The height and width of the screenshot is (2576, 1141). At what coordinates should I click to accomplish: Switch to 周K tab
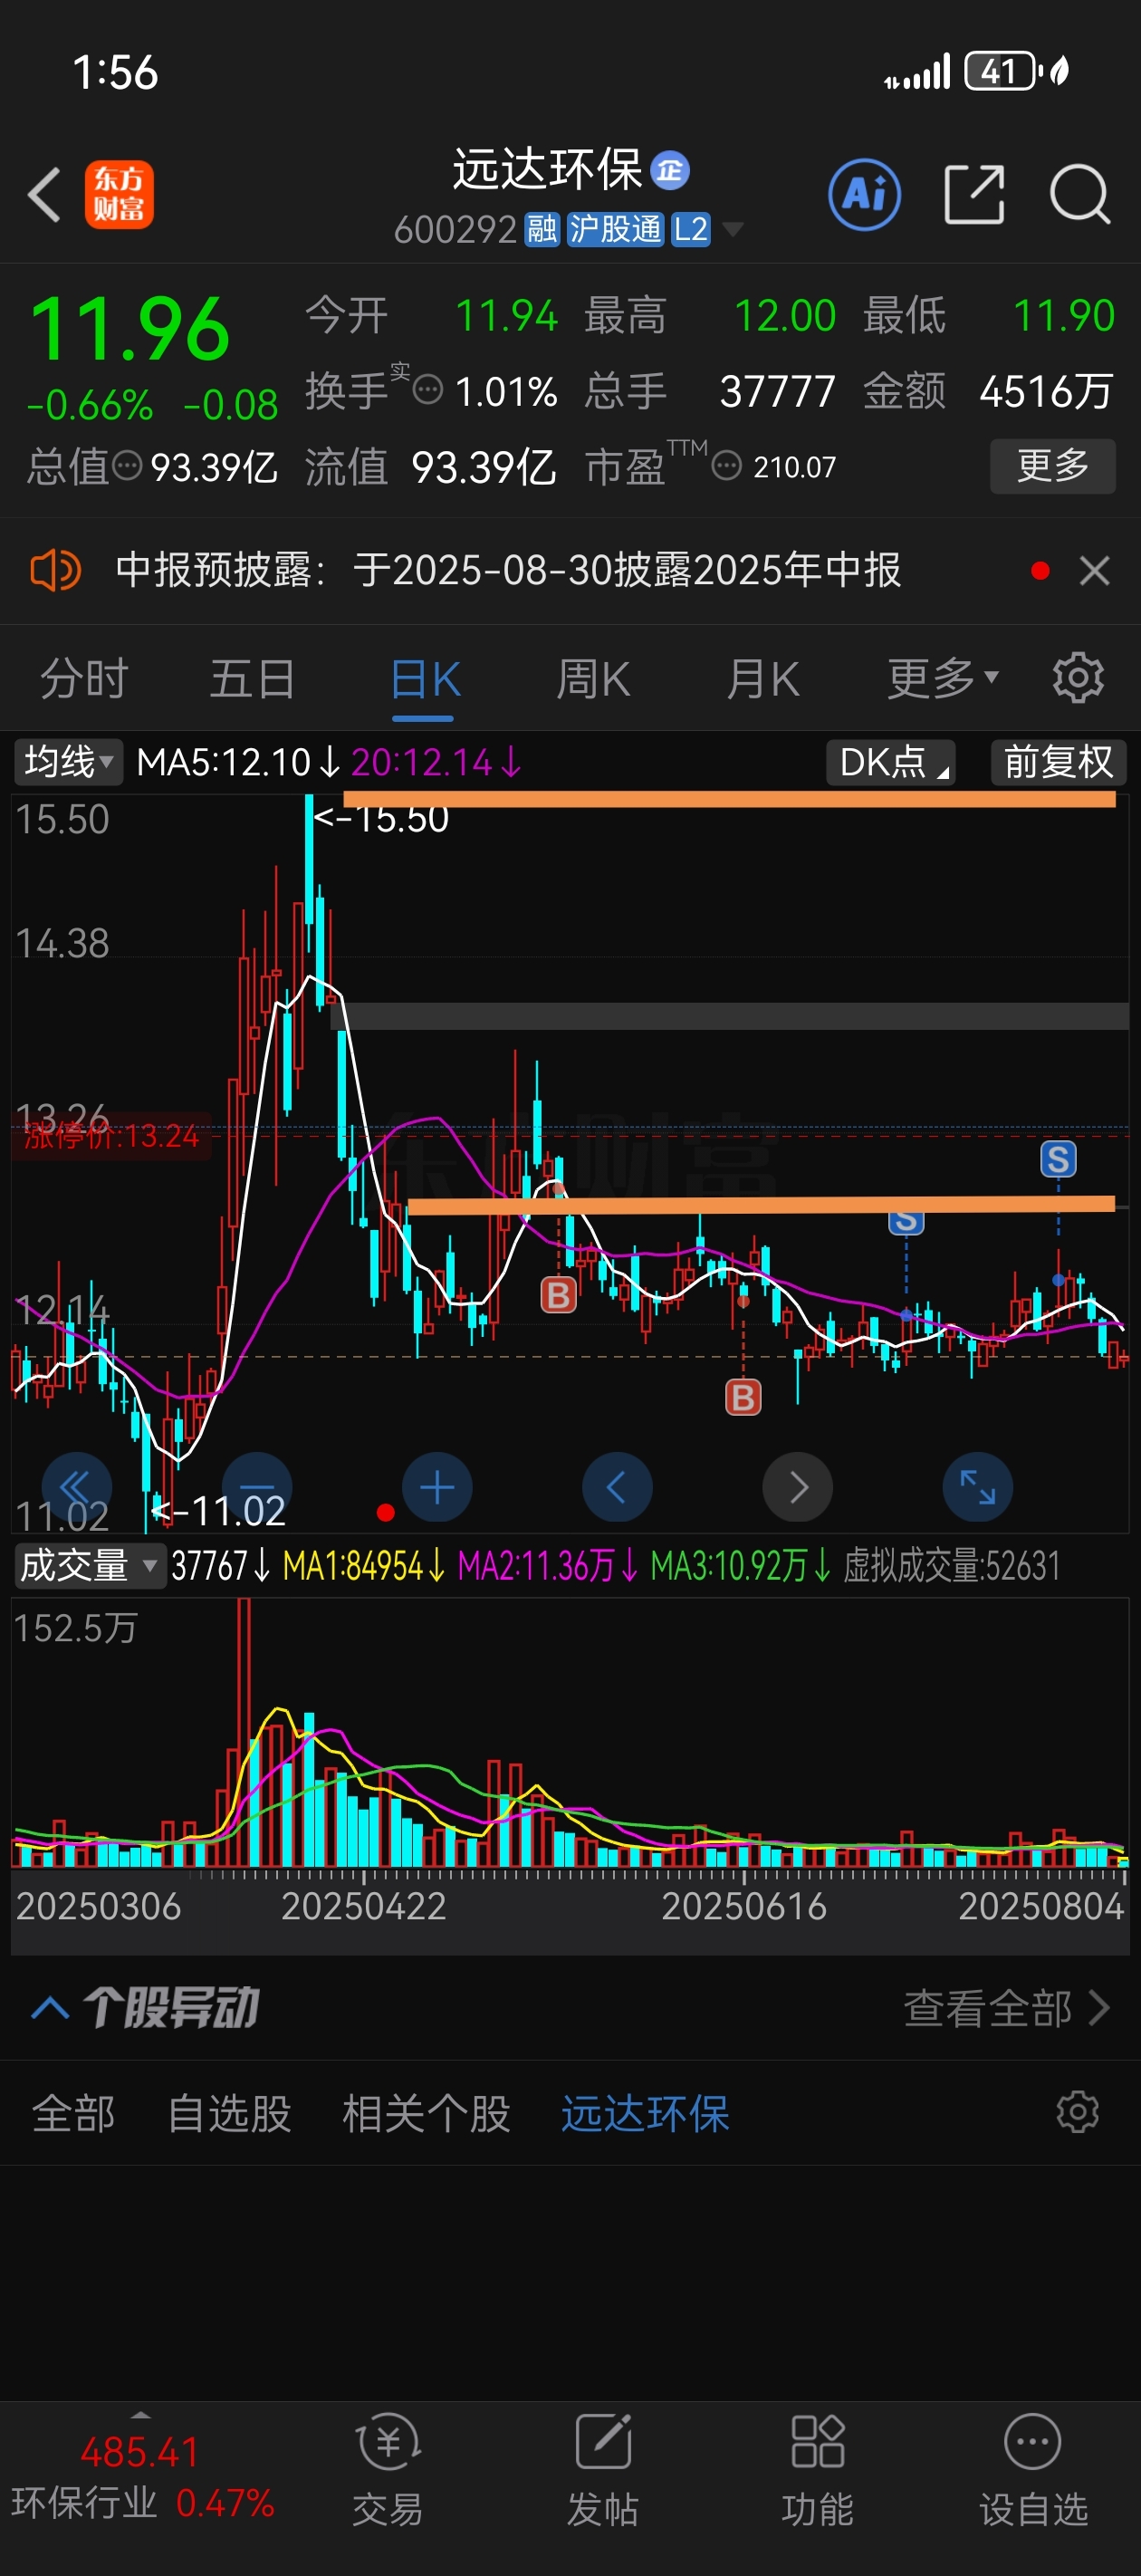coord(593,679)
